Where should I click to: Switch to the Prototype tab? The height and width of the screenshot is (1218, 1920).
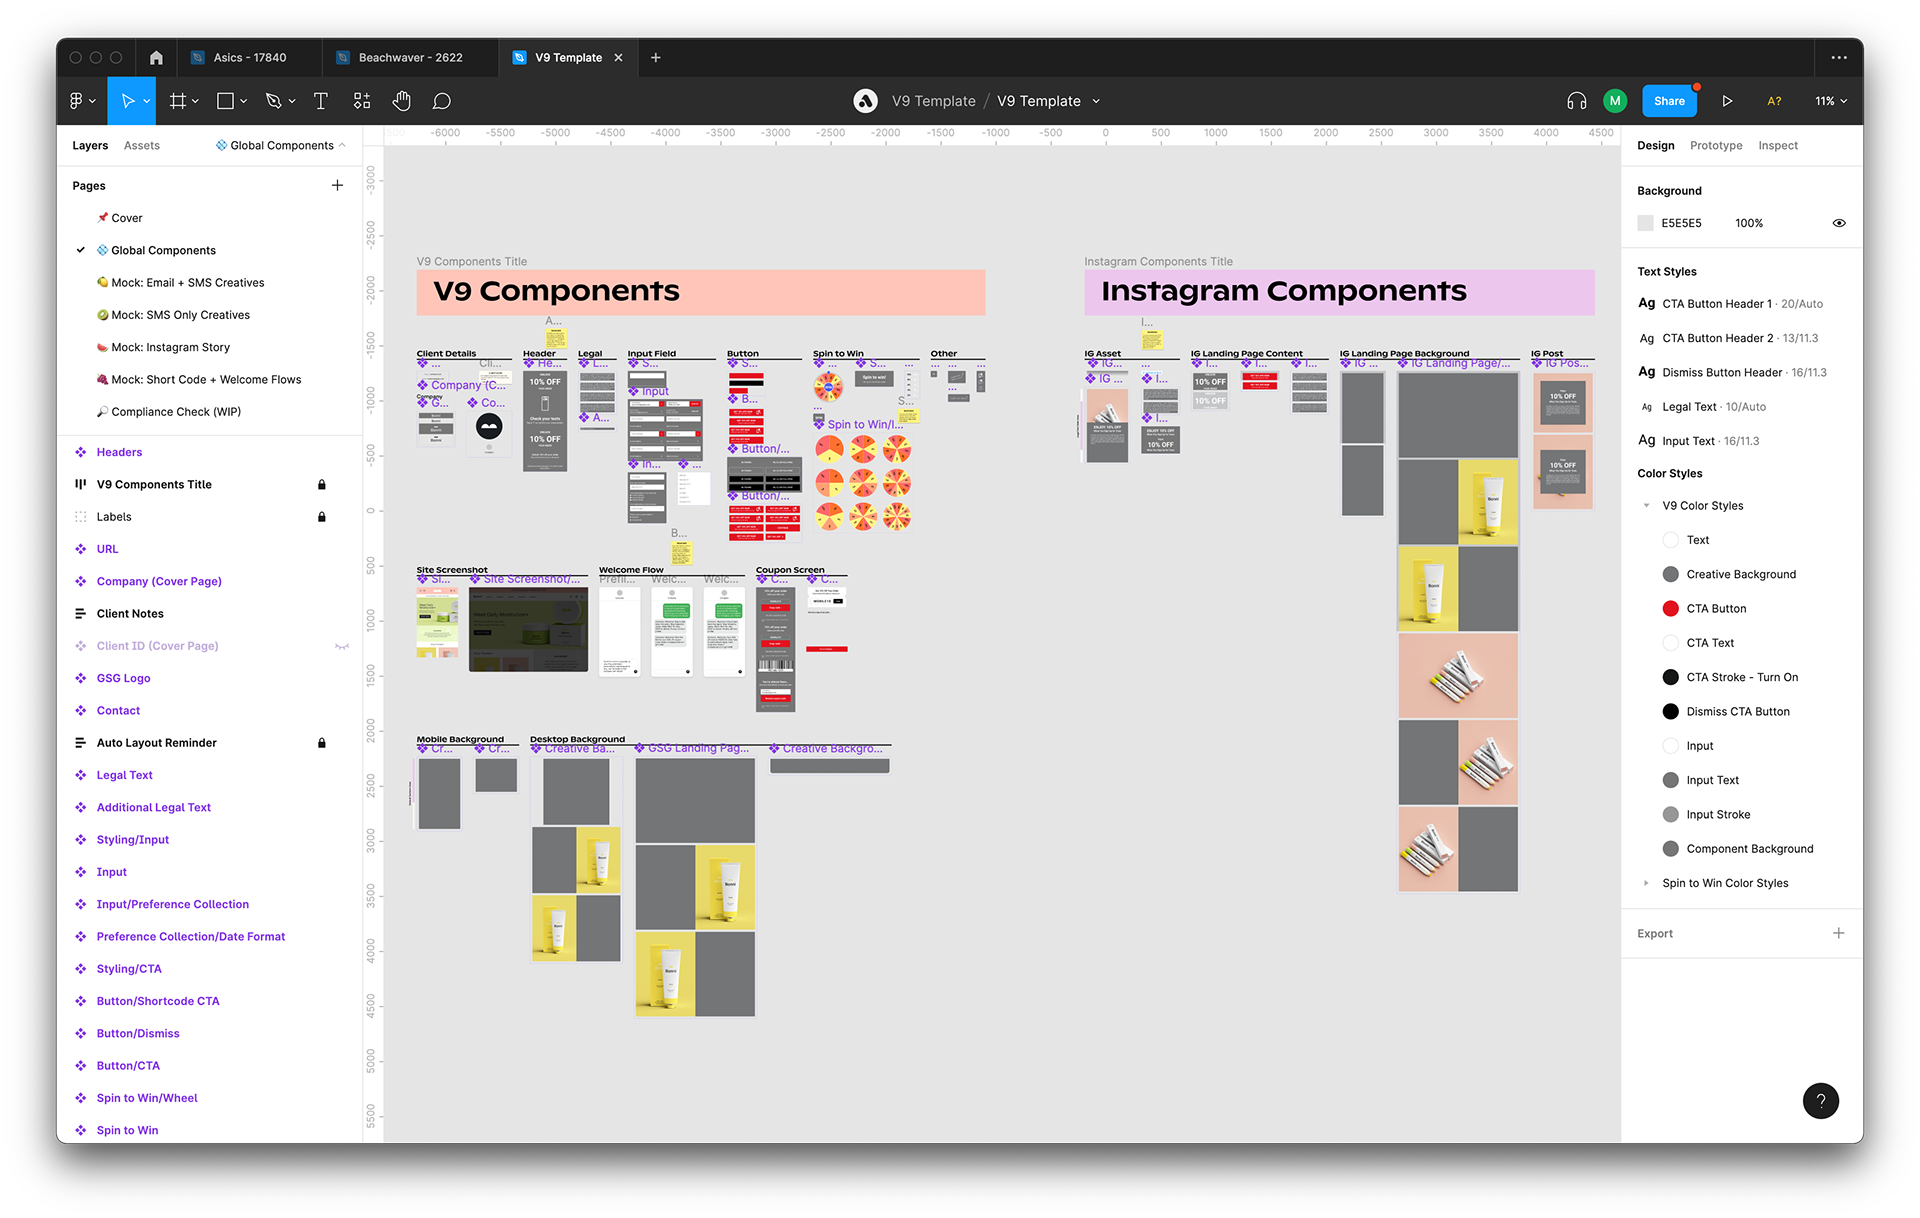1715,146
